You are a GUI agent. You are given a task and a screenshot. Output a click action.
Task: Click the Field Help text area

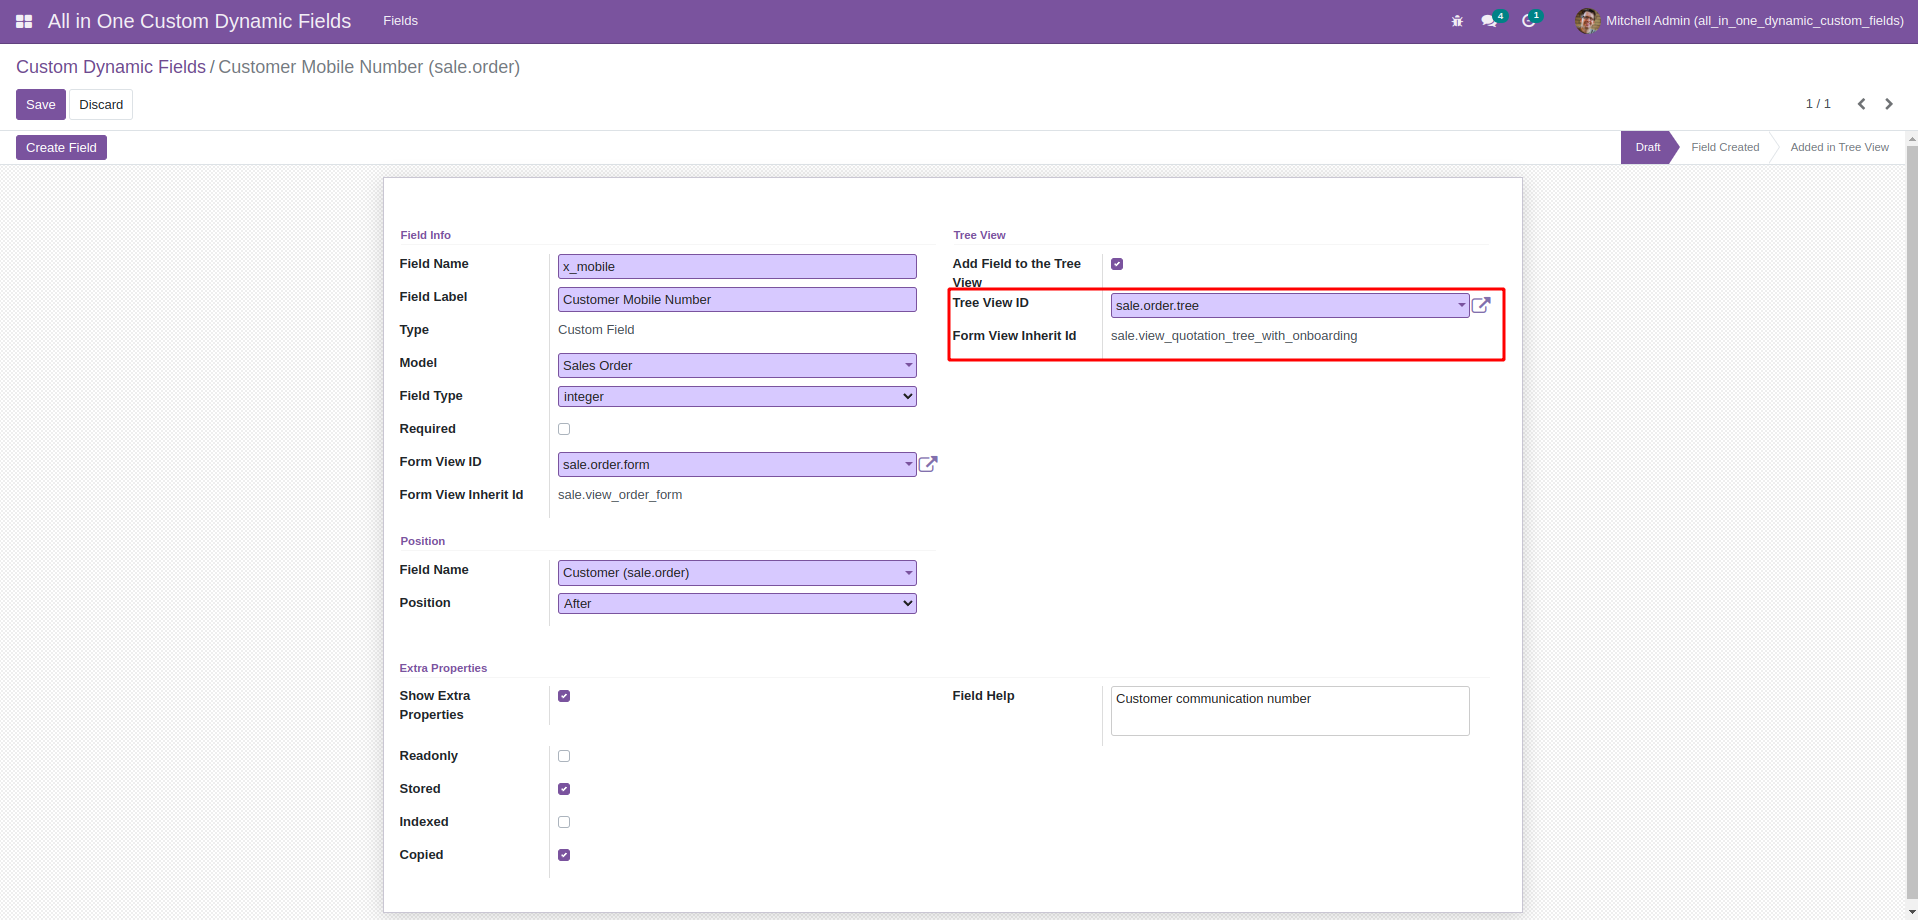(1289, 711)
